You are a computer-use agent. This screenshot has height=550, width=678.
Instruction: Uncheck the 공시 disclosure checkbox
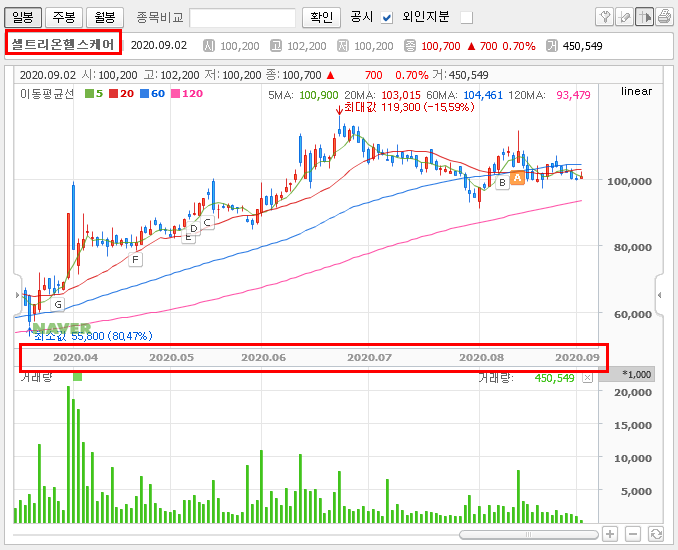(387, 18)
